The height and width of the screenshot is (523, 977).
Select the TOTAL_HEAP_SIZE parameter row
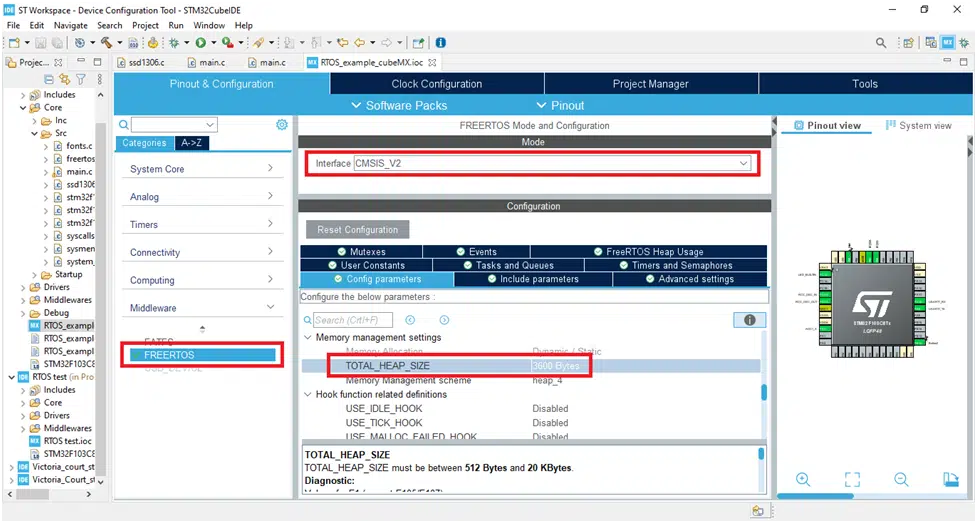click(x=531, y=366)
